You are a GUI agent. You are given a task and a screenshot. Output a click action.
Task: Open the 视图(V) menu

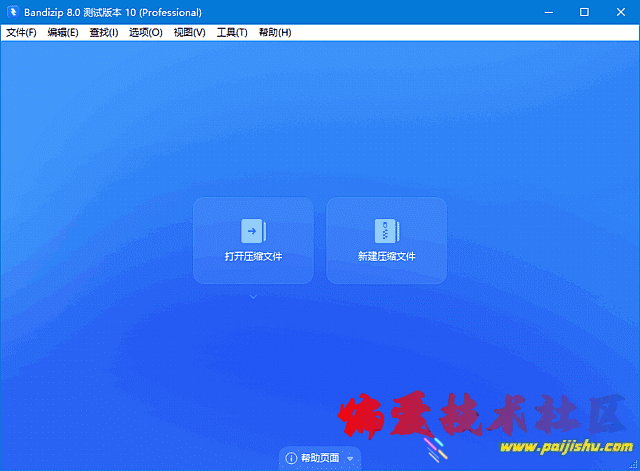click(189, 33)
